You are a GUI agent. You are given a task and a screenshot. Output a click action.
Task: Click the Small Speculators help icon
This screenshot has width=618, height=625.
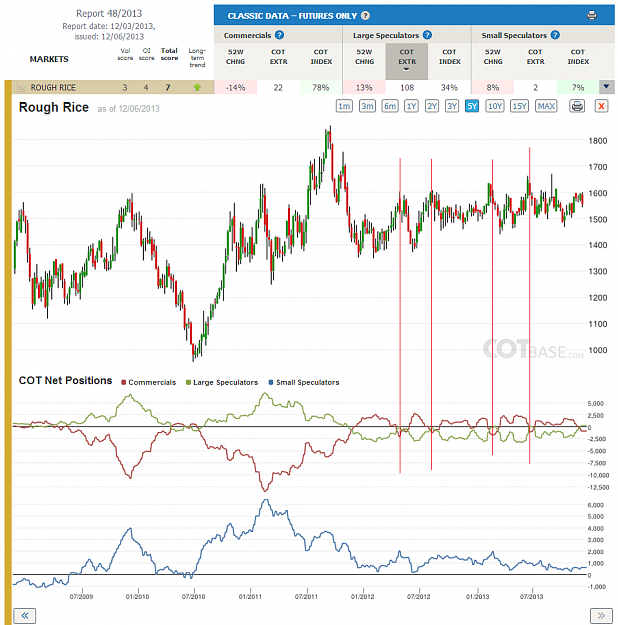point(555,35)
